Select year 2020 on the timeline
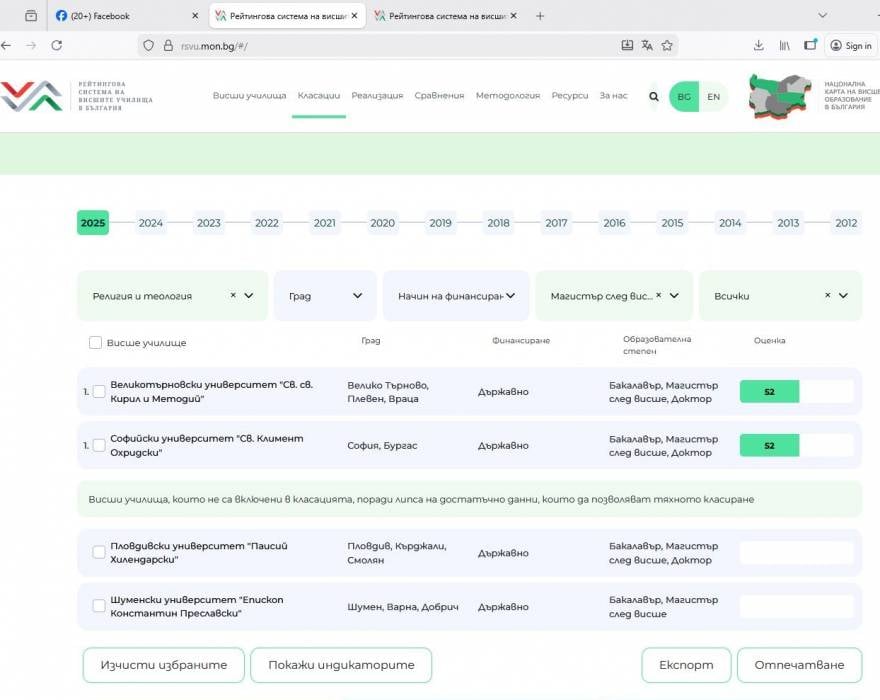This screenshot has height=700, width=880. 382,223
